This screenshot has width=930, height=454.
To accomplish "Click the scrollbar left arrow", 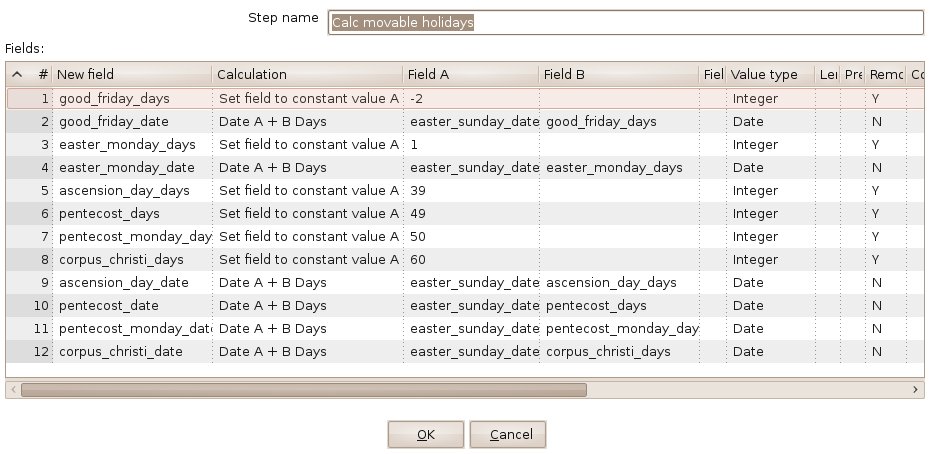I will coord(14,390).
